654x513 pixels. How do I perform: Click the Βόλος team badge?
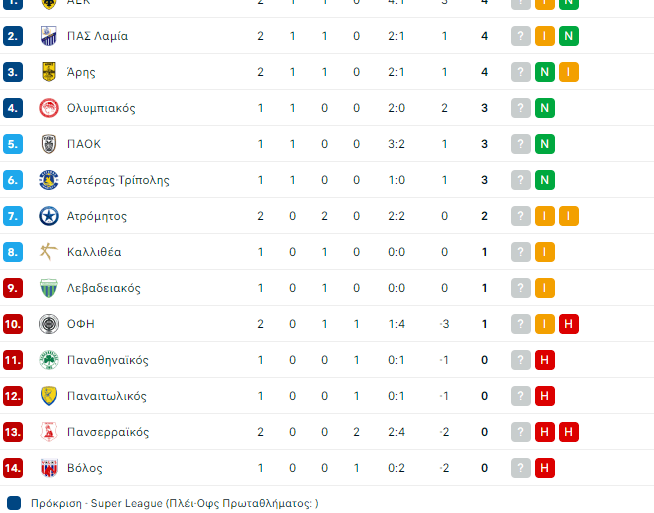[x=48, y=468]
